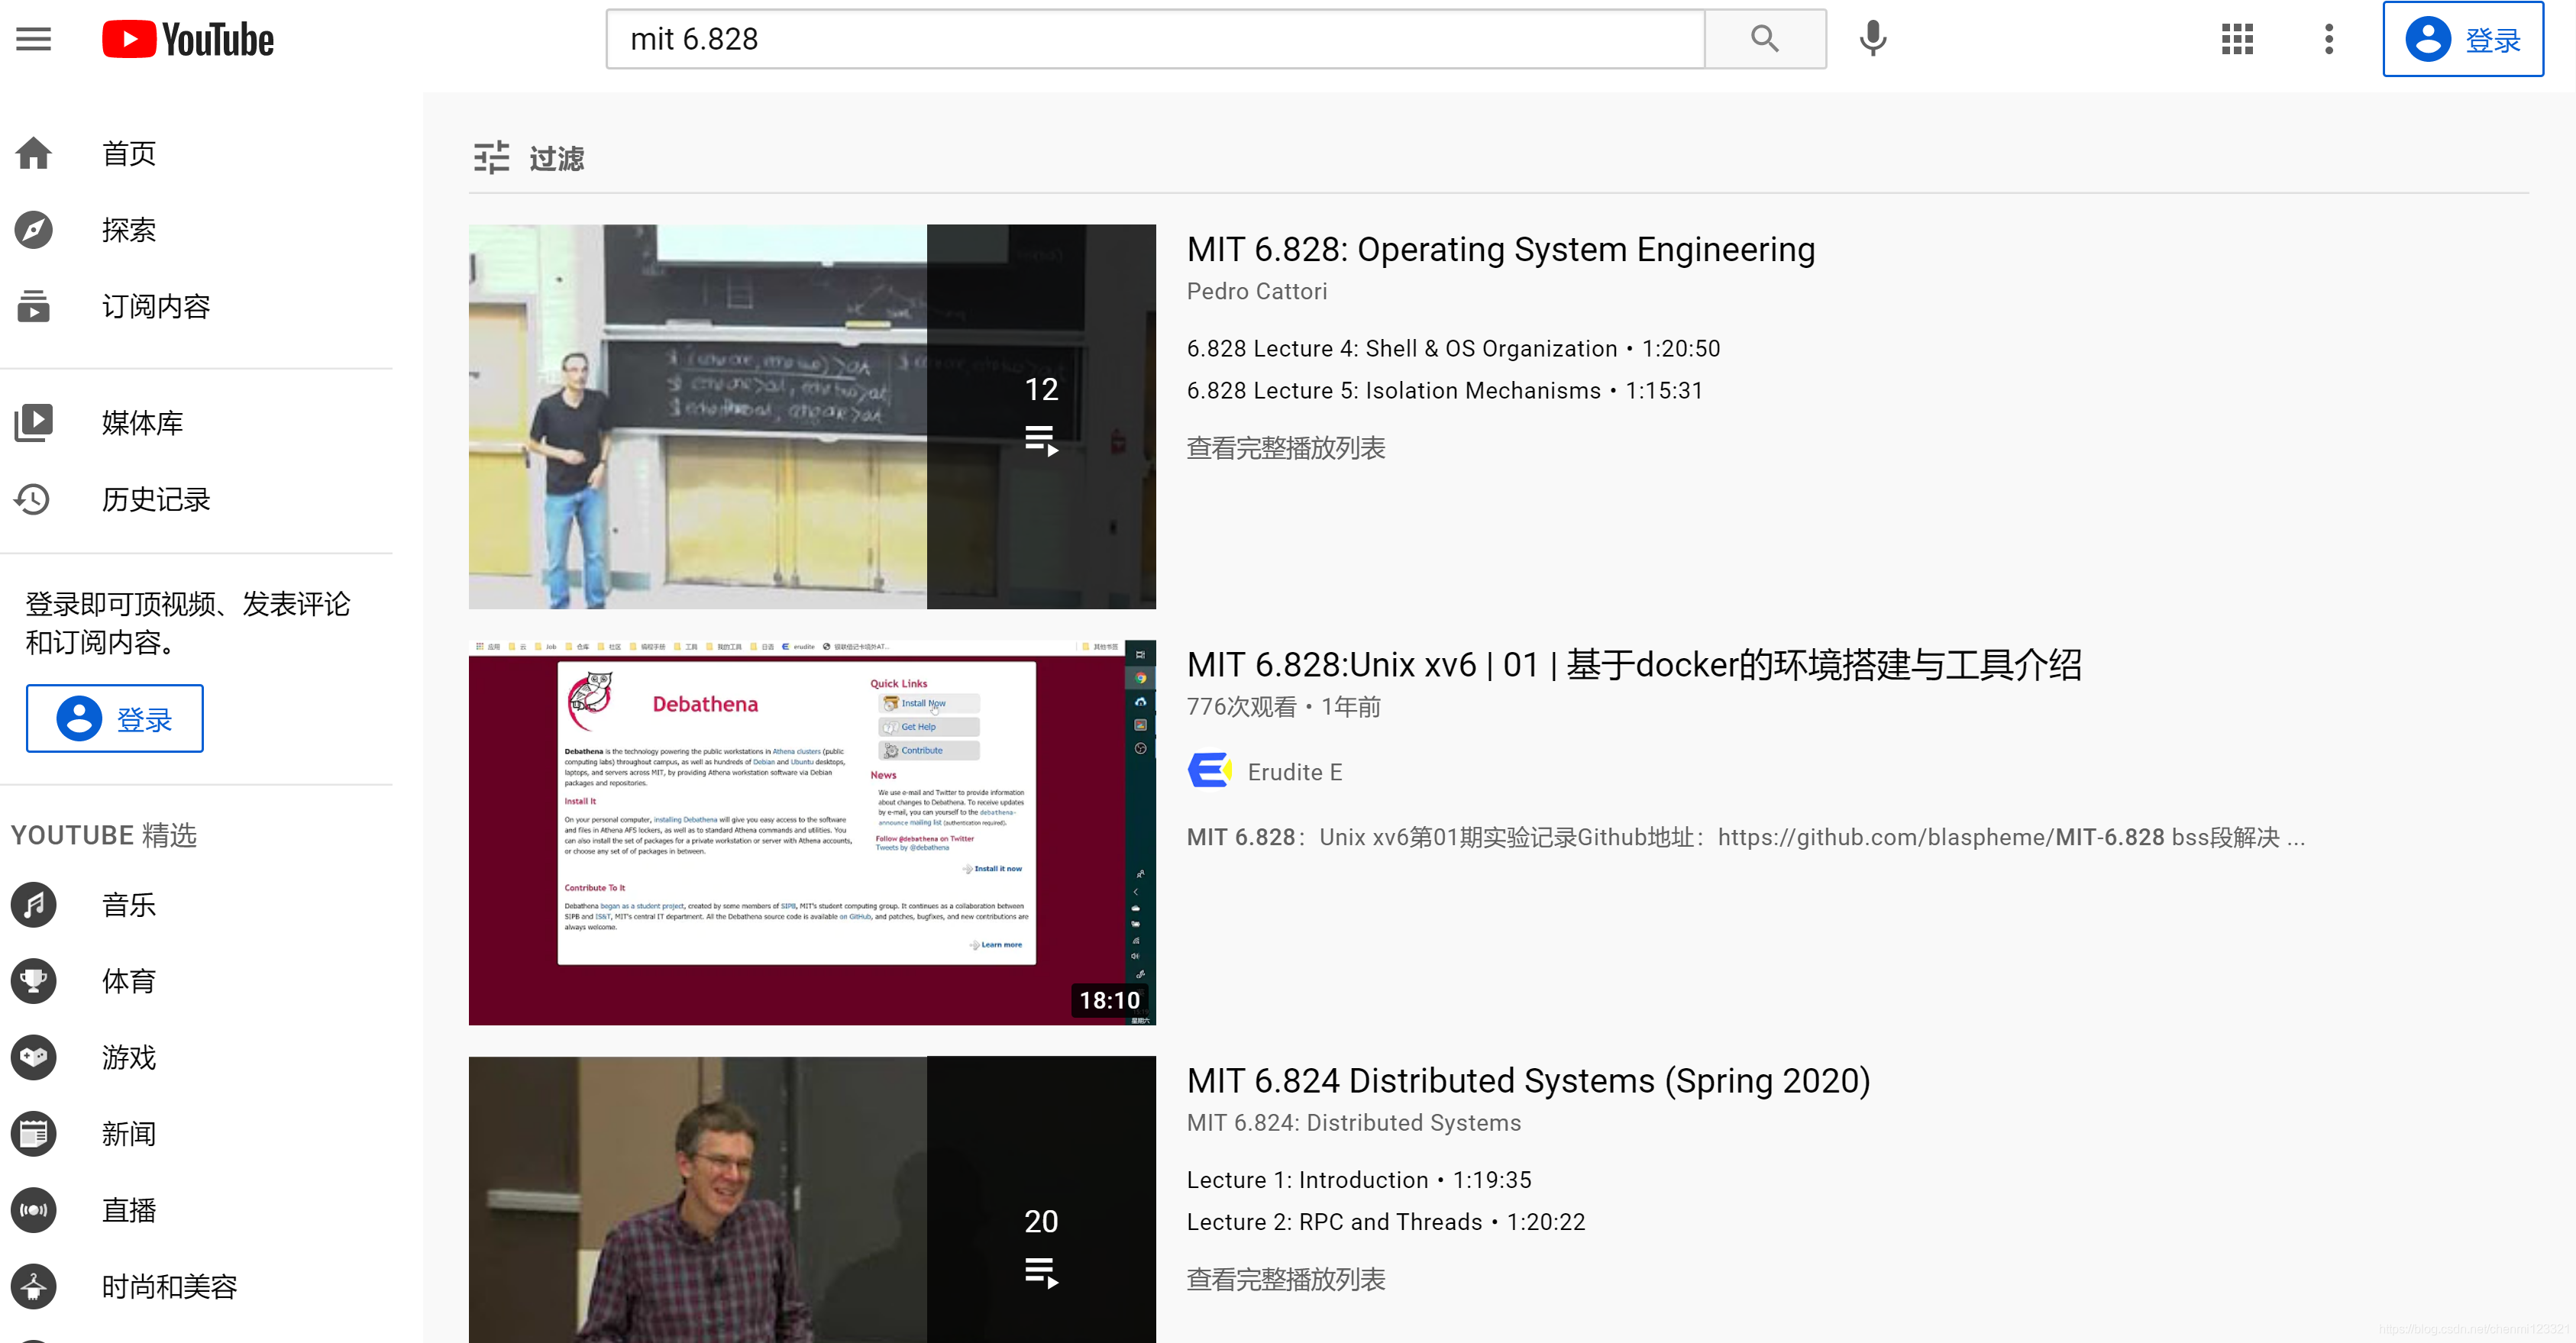Click title MIT 6.828: Operating System Engineering
The image size is (2576, 1343).
point(1501,249)
